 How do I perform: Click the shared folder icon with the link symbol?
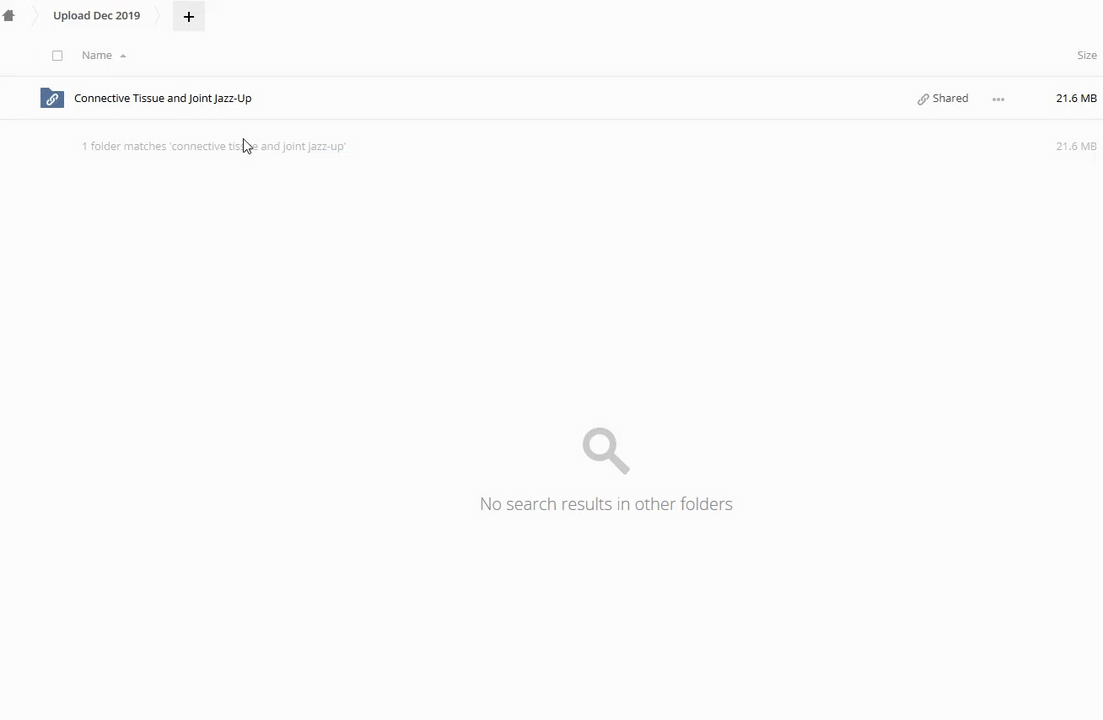[x=52, y=98]
